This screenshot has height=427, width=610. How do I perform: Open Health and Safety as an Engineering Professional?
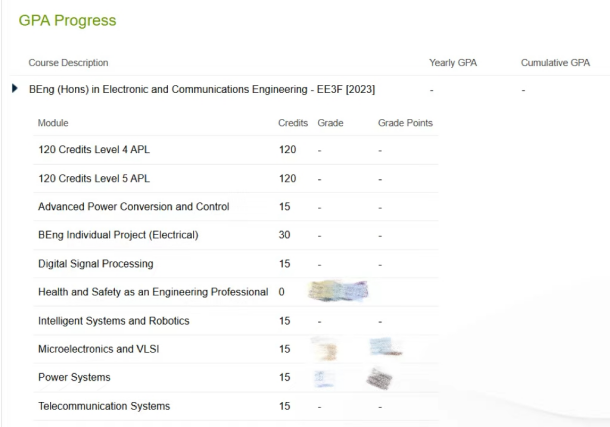[x=153, y=293]
